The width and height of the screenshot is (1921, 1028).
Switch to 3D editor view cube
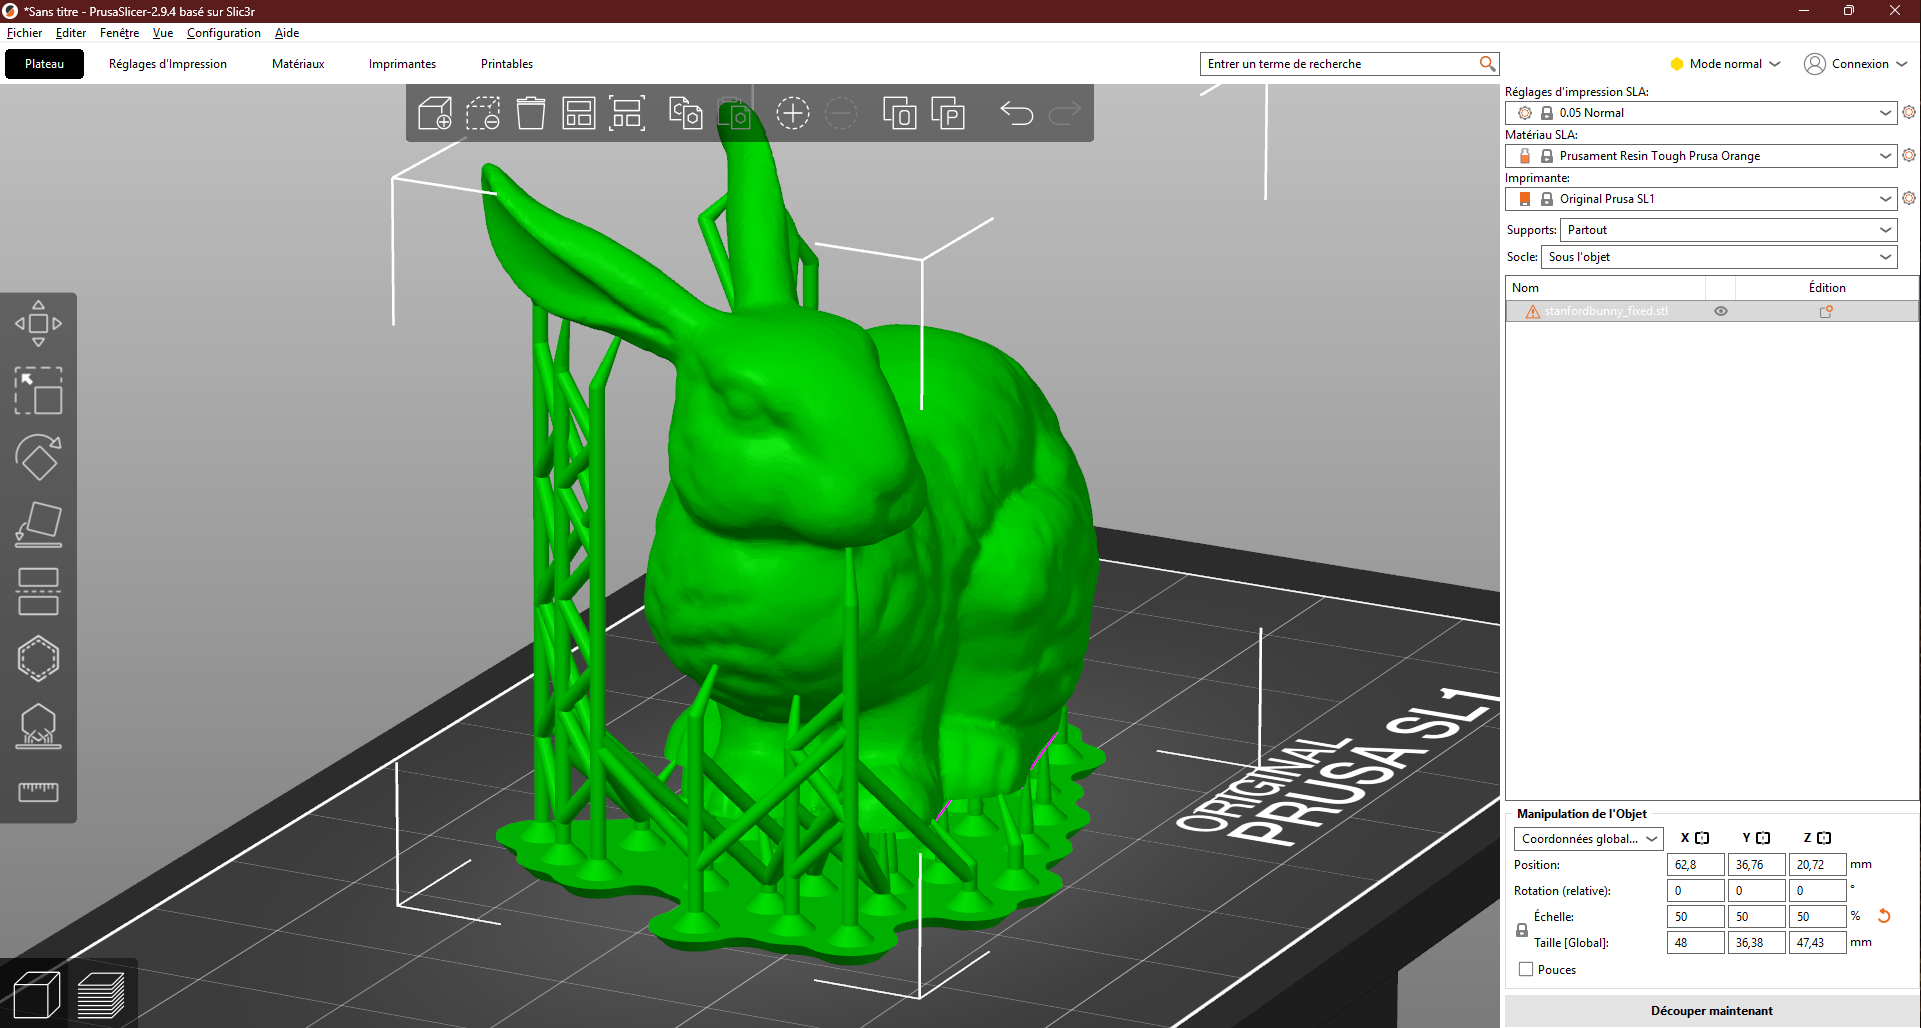point(36,995)
